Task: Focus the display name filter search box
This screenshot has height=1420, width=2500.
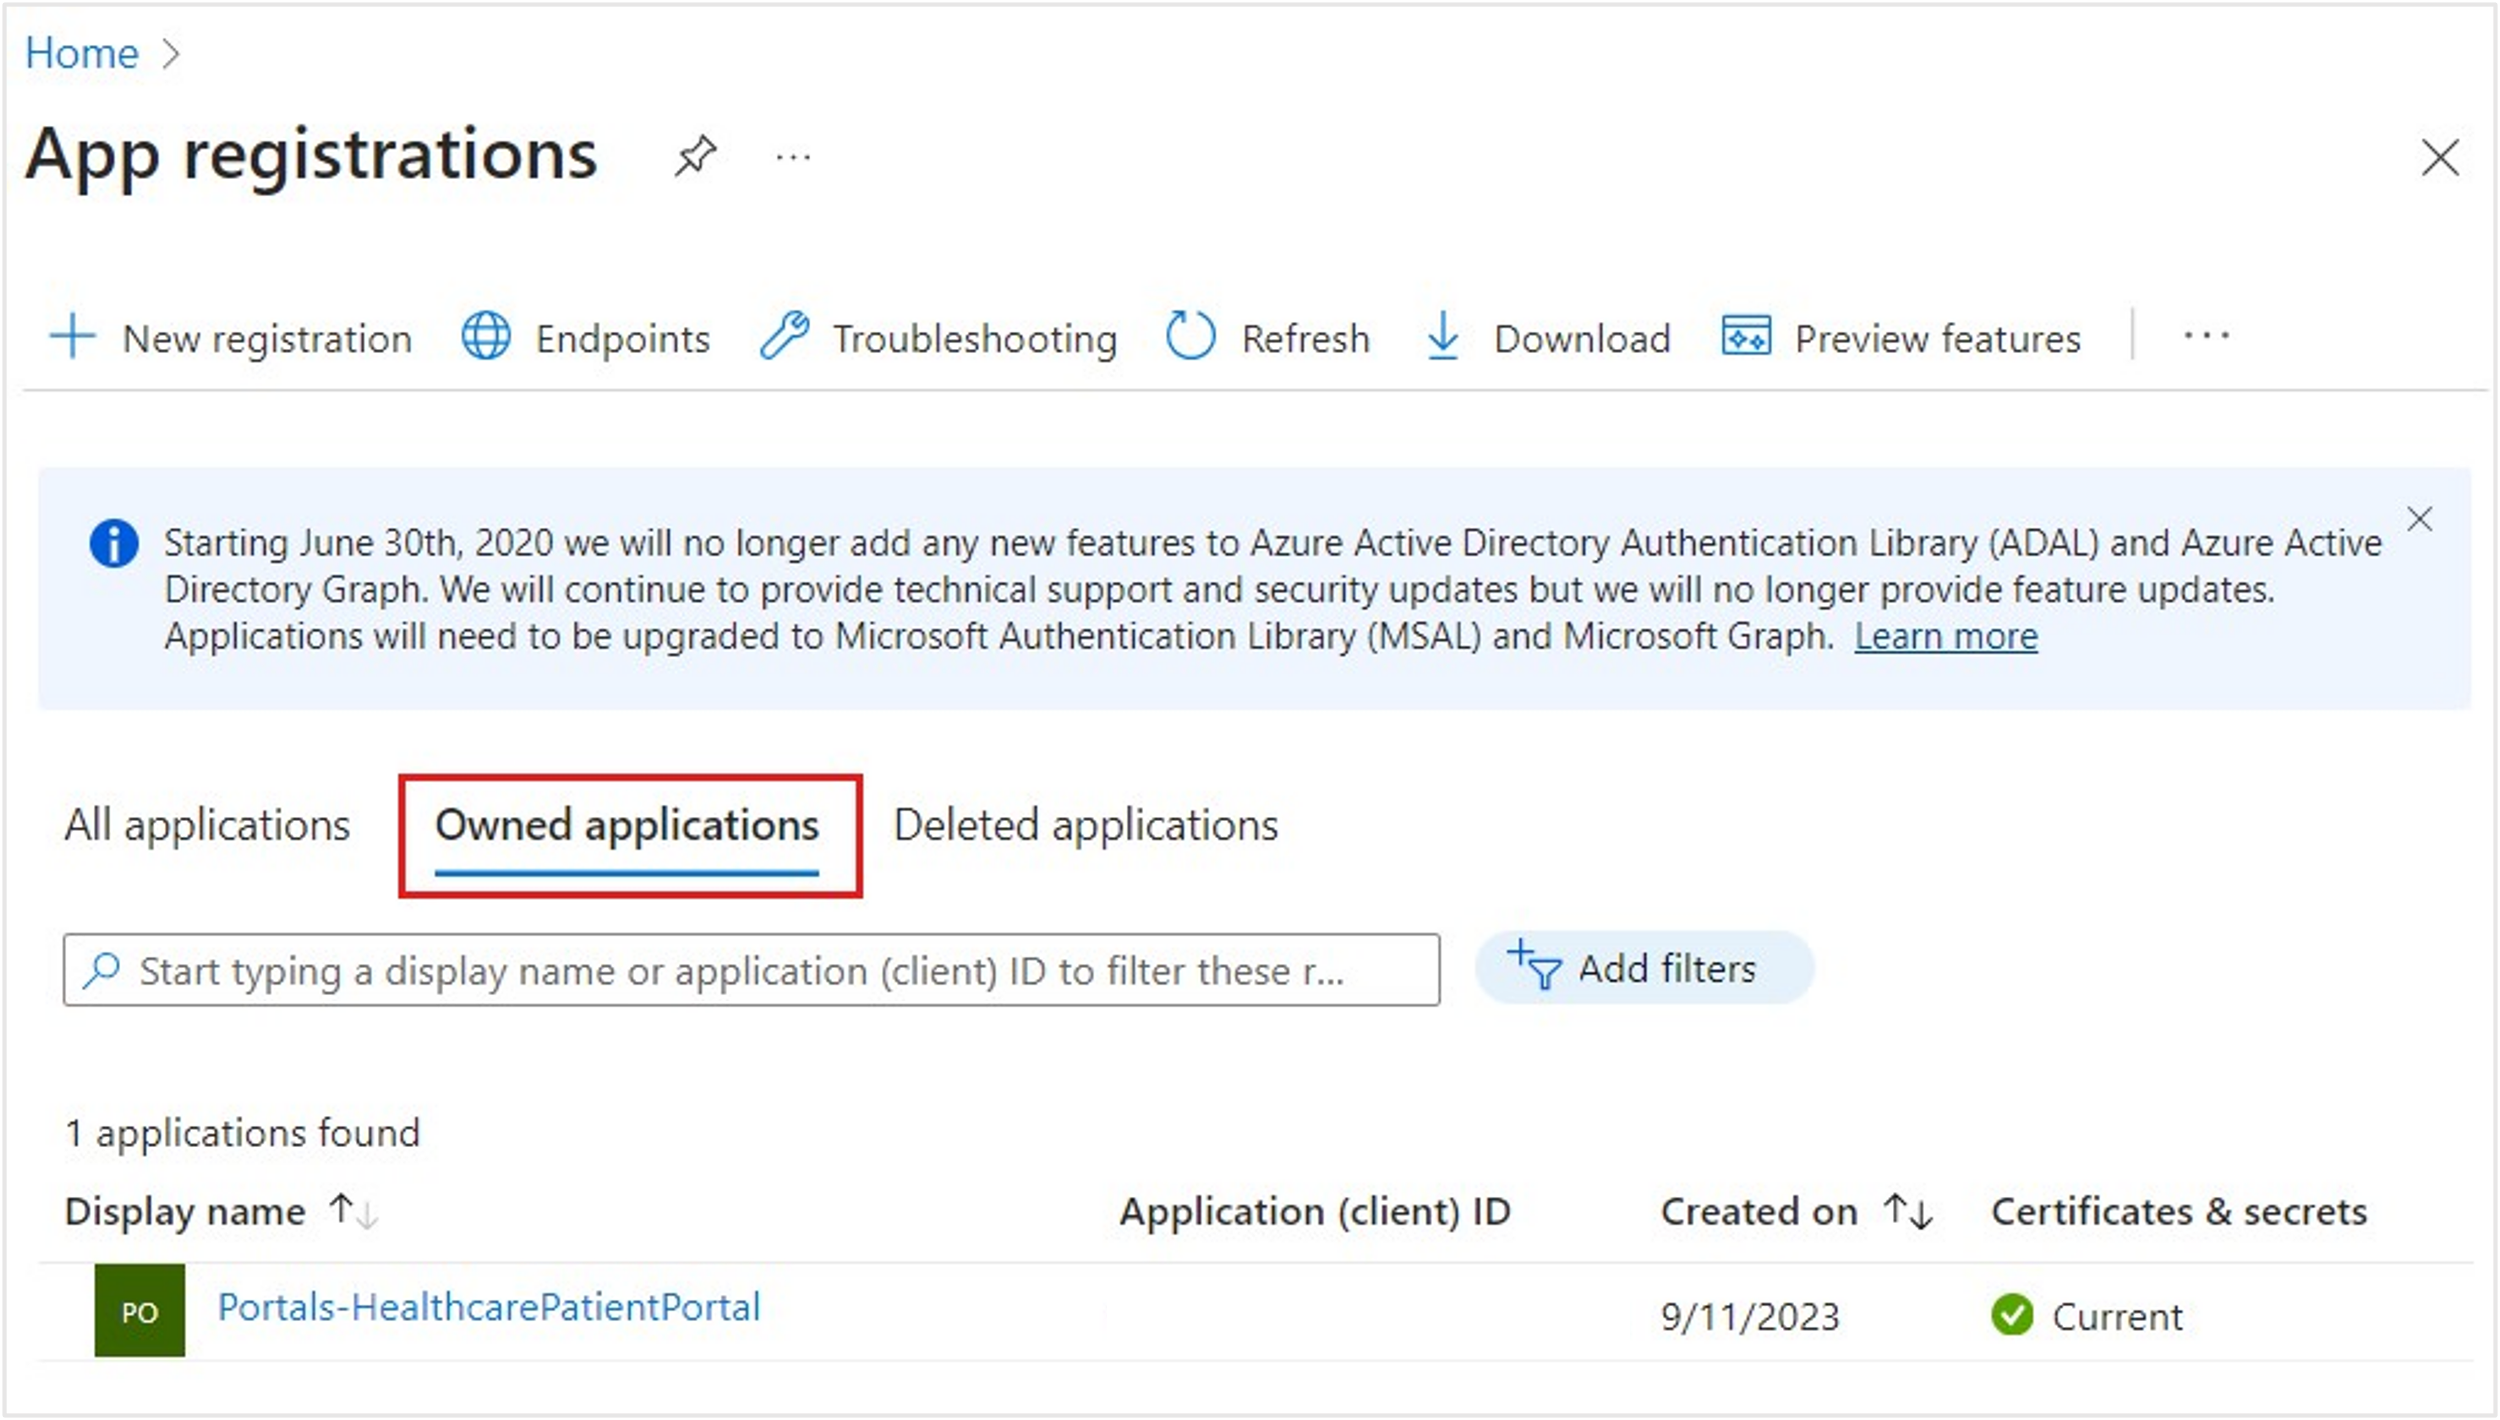Action: pos(751,970)
